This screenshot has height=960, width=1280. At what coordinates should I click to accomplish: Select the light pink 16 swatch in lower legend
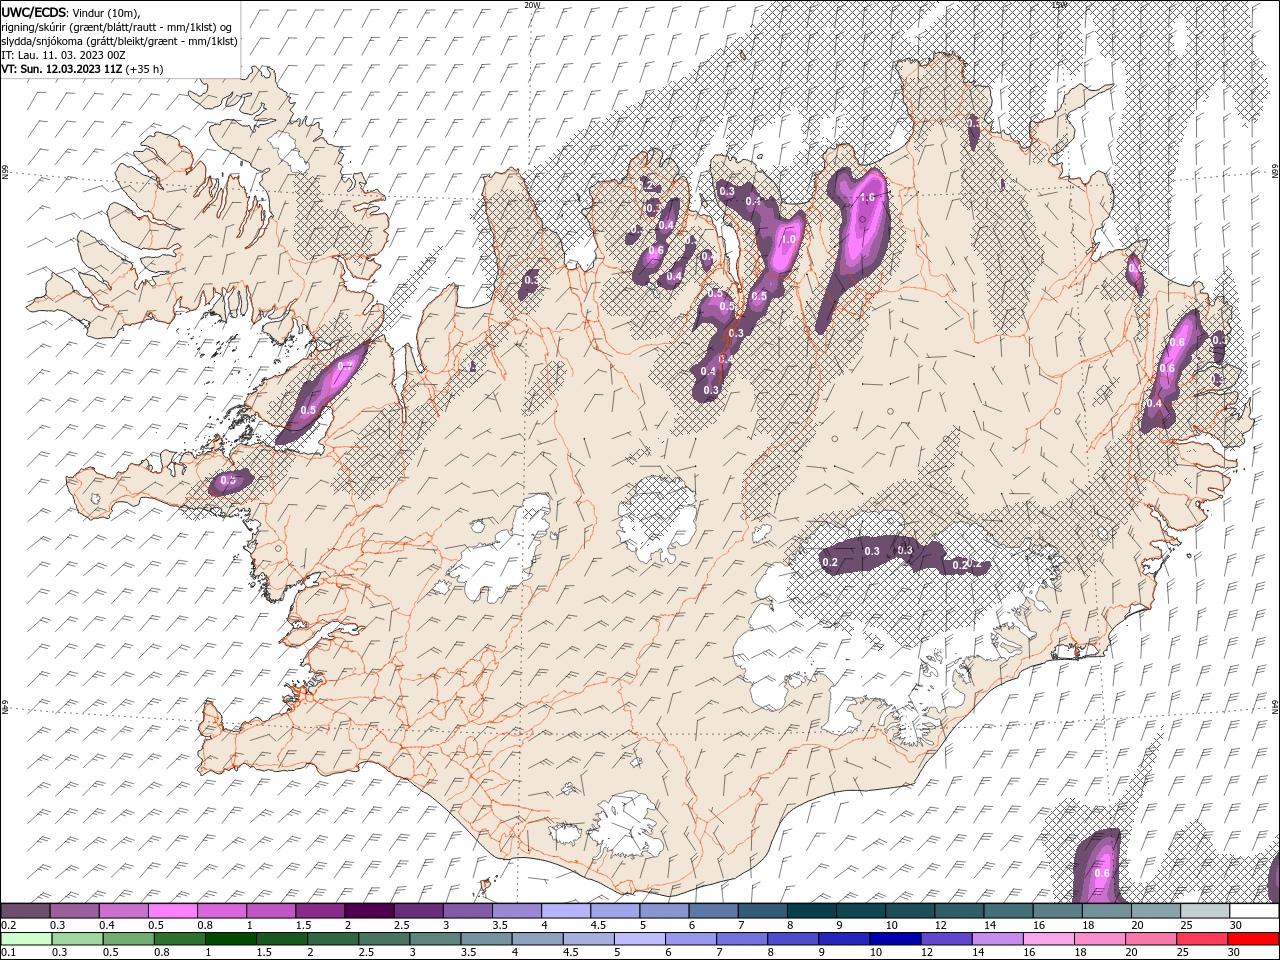click(x=1049, y=939)
